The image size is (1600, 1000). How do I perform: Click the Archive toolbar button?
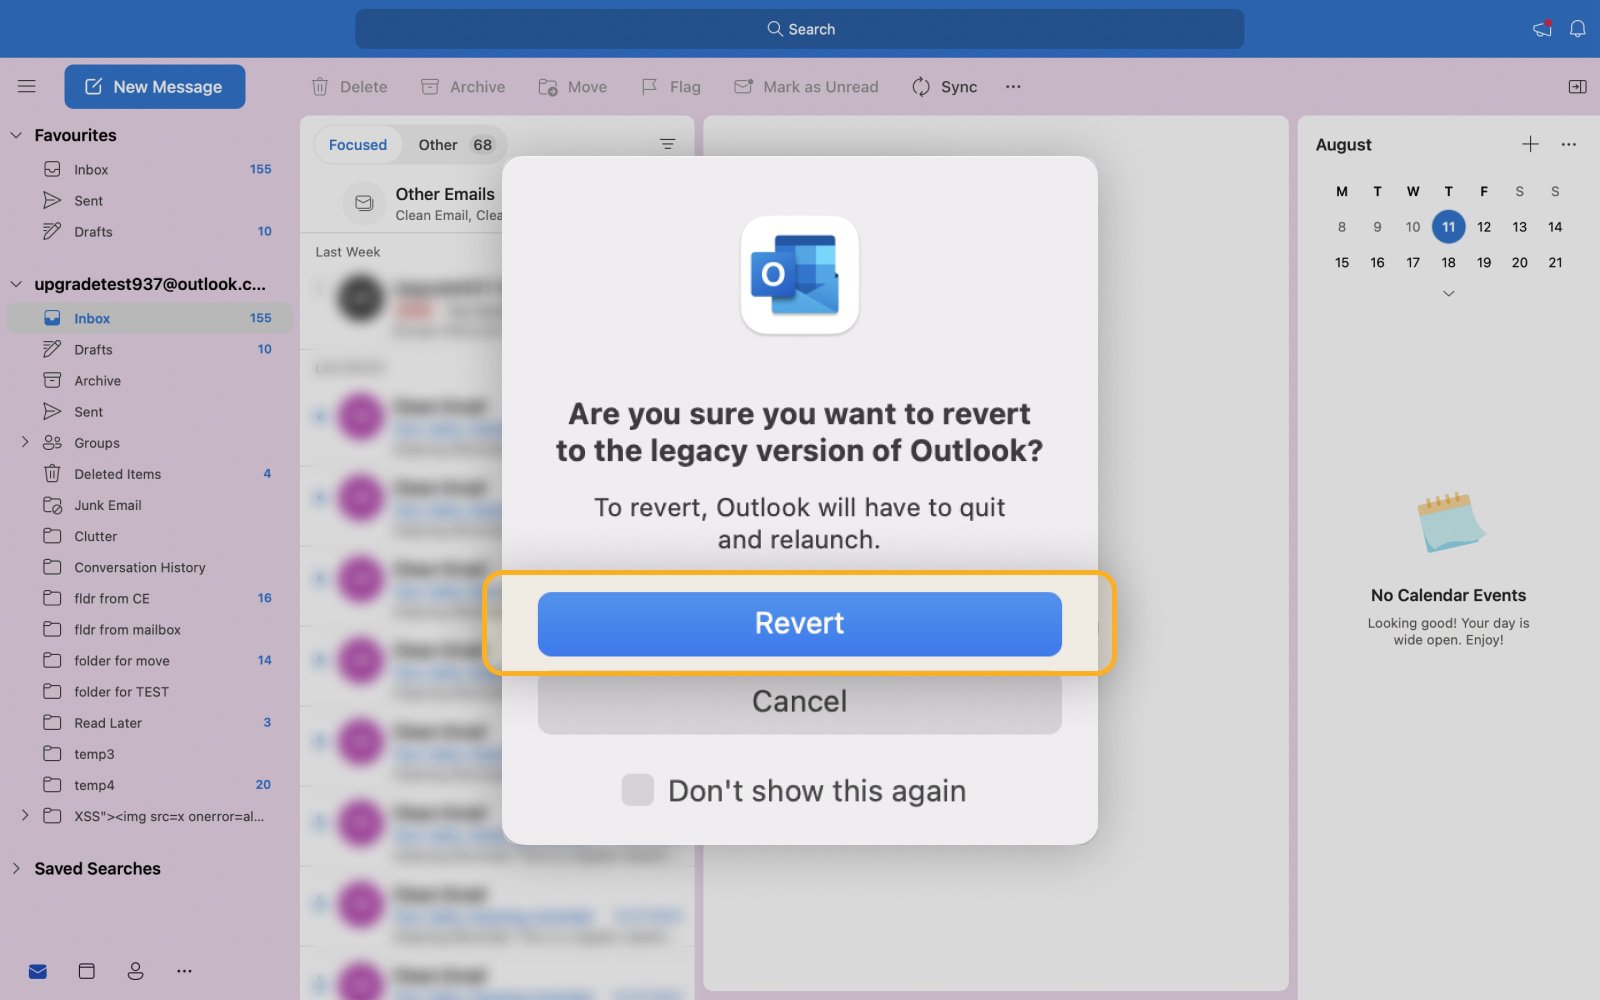coord(463,87)
